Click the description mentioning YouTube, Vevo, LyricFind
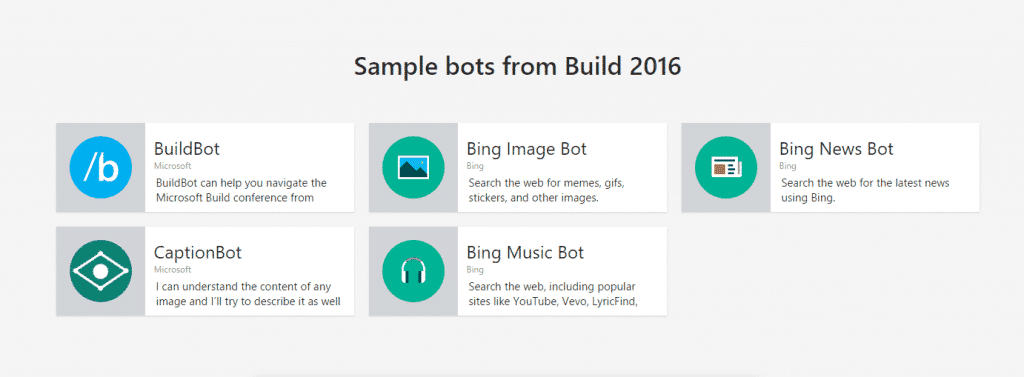The width and height of the screenshot is (1024, 377). click(553, 294)
